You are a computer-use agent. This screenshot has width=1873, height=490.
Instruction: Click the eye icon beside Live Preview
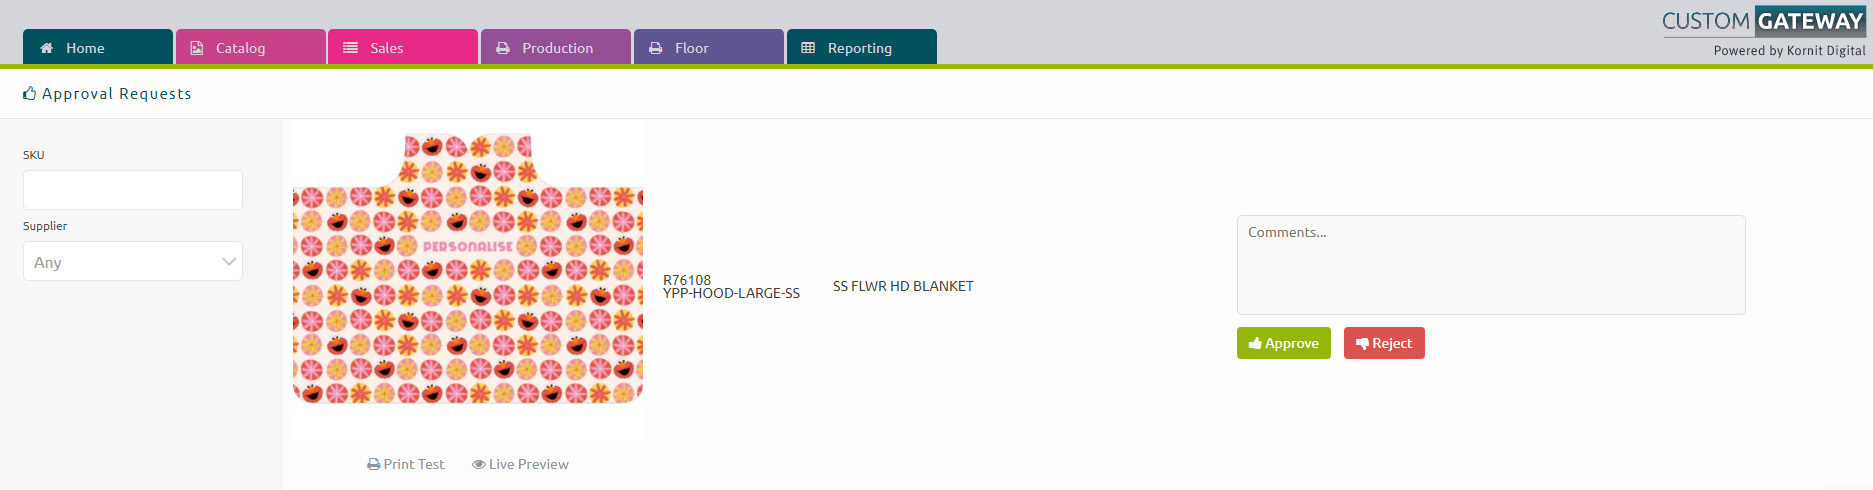pos(479,464)
